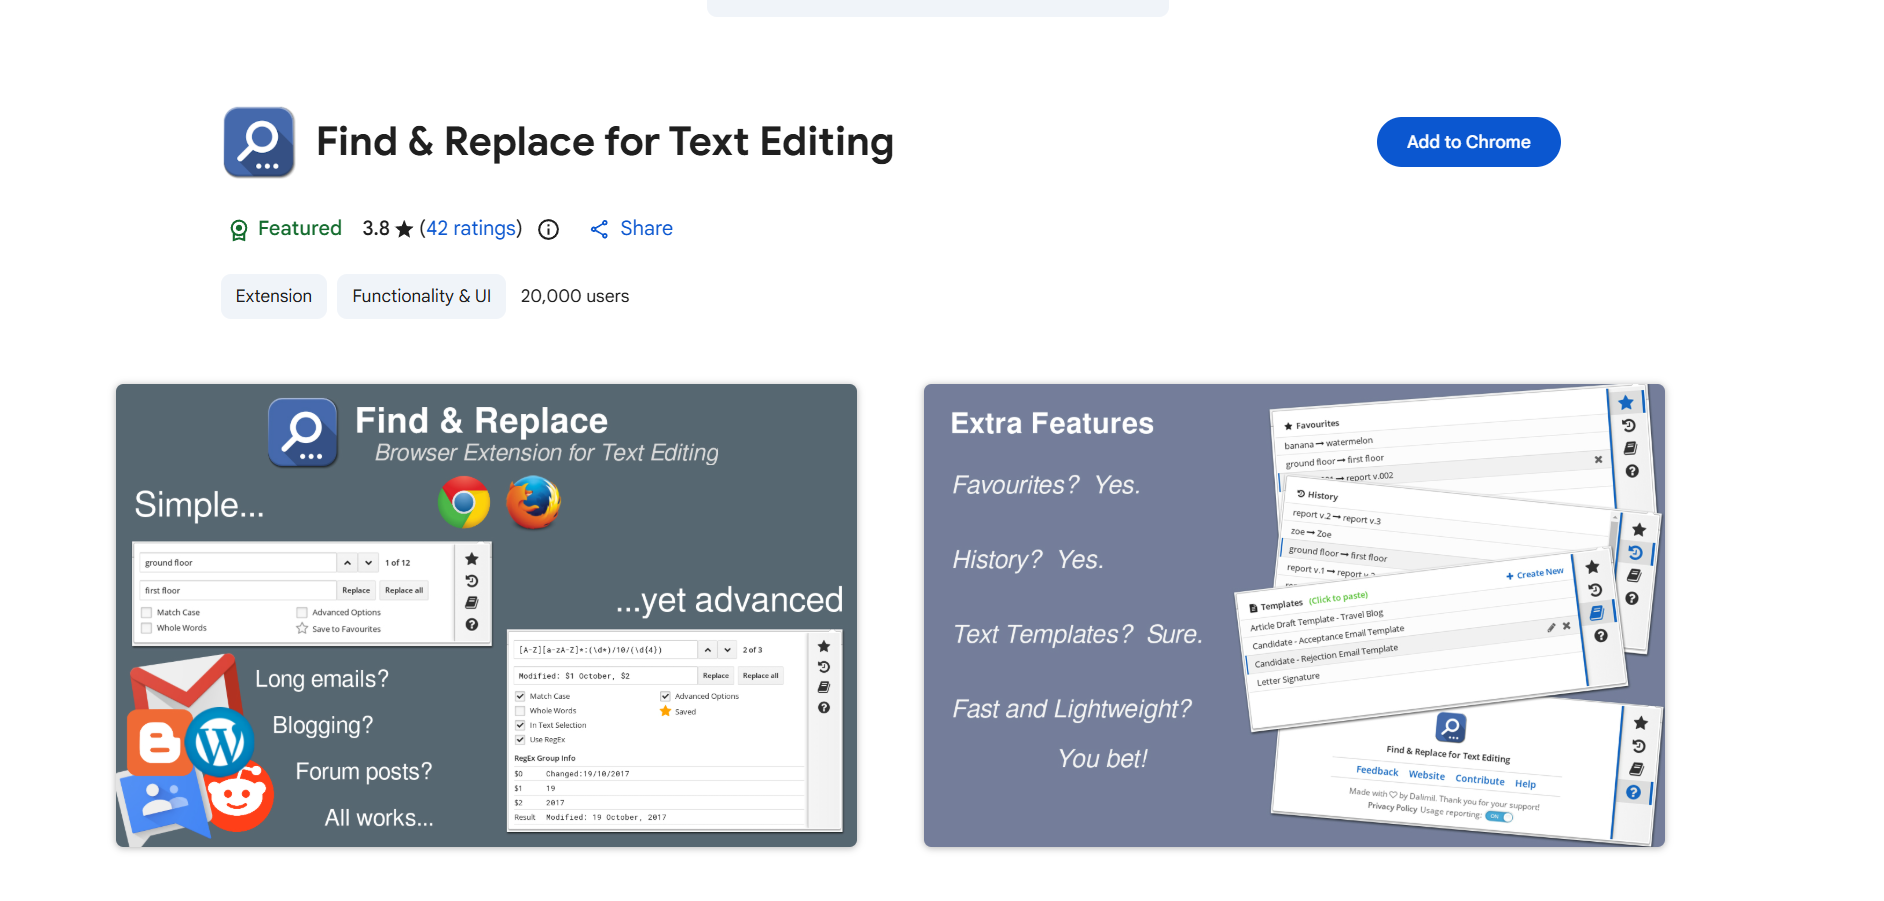The height and width of the screenshot is (901, 1884).
Task: Click the WordPress icon in the first screenshot
Action: pos(220,743)
